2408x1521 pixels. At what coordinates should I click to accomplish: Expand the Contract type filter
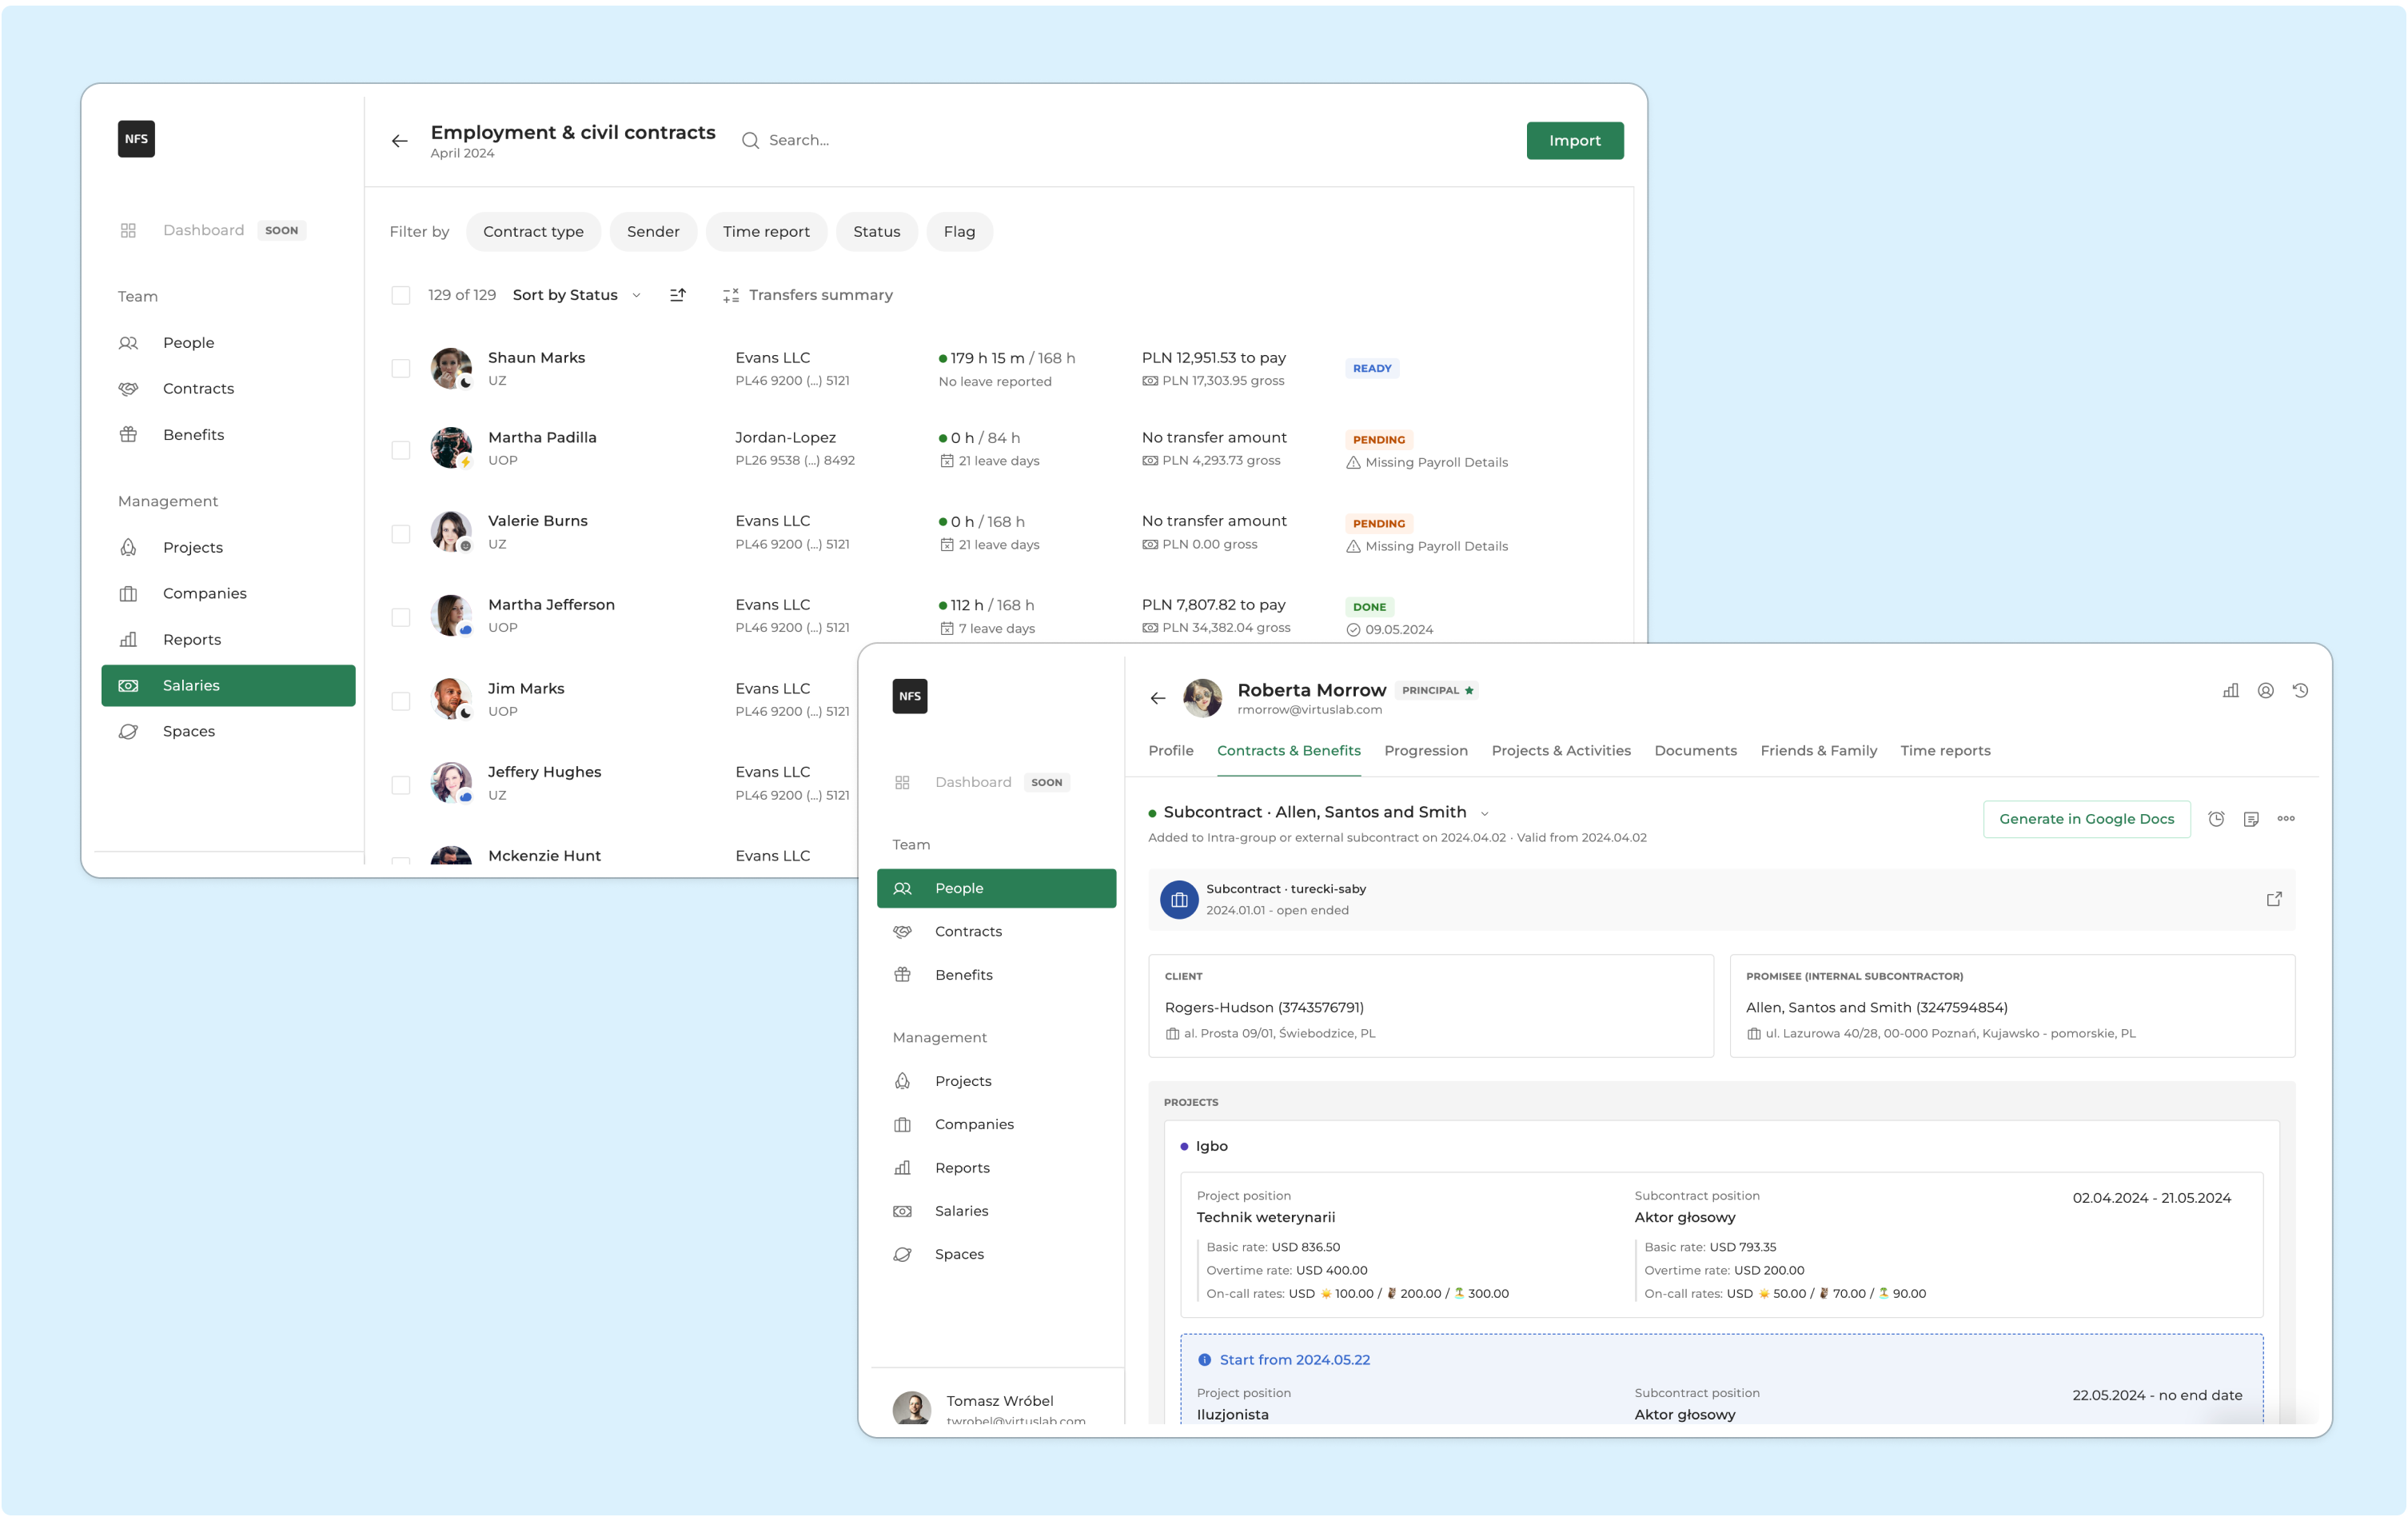coord(533,232)
